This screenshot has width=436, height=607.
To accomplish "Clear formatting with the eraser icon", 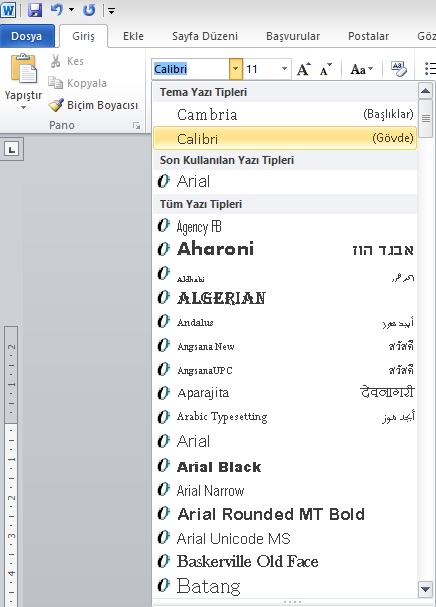I will (x=399, y=69).
